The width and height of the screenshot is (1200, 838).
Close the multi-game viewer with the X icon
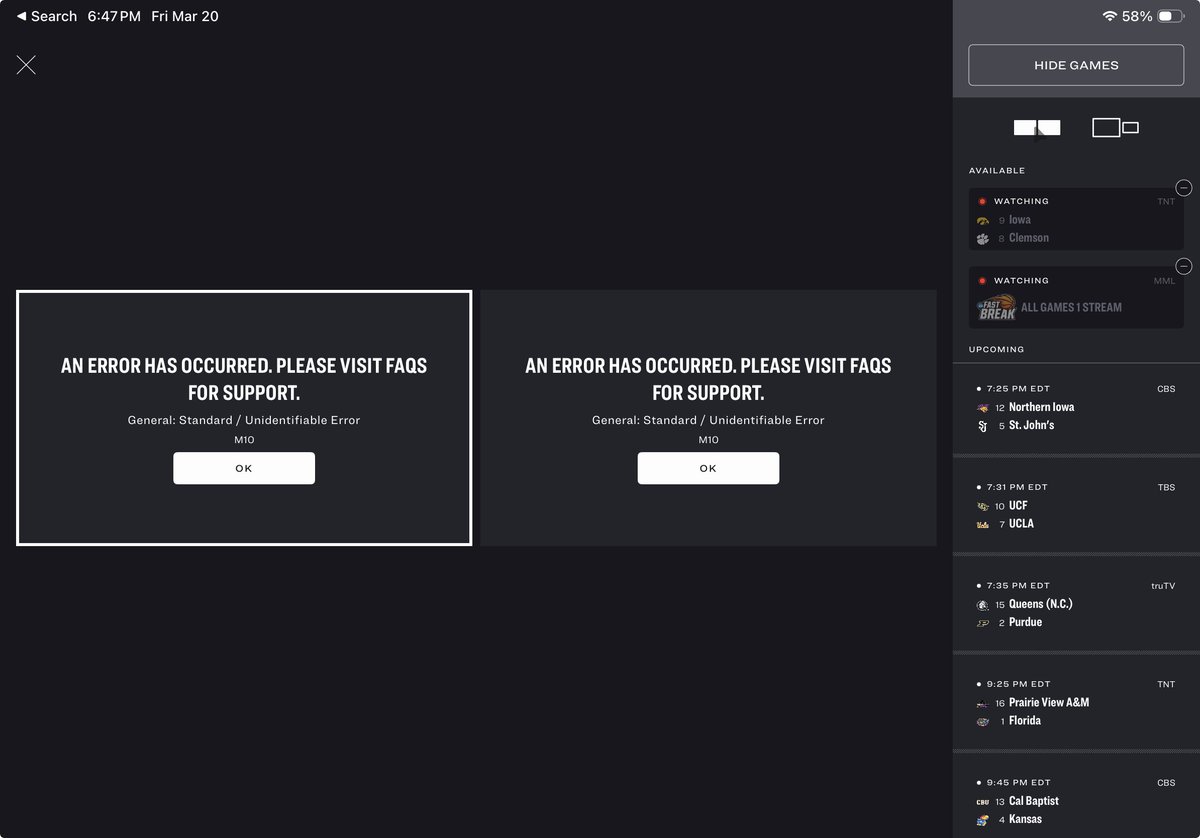tap(26, 65)
